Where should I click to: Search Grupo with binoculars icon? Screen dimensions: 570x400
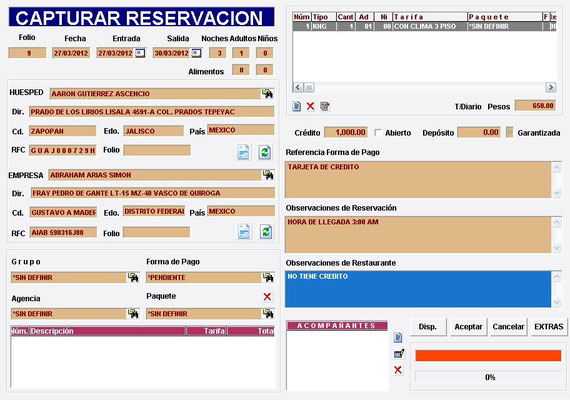(x=133, y=277)
